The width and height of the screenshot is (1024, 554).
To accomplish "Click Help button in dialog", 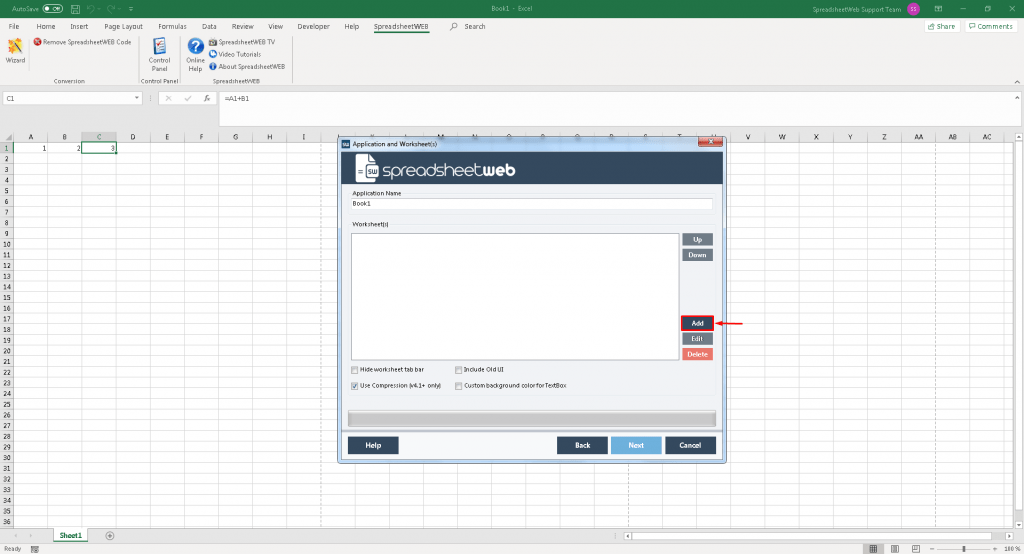I will click(373, 446).
